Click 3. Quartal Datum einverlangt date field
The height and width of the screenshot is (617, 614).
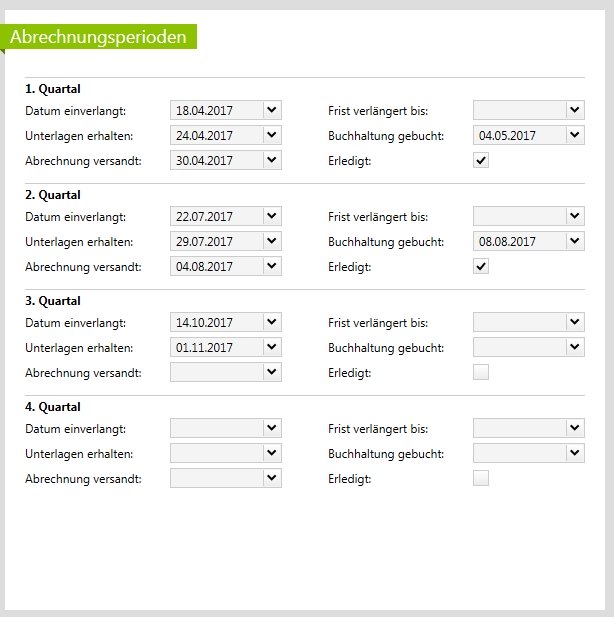click(x=216, y=321)
